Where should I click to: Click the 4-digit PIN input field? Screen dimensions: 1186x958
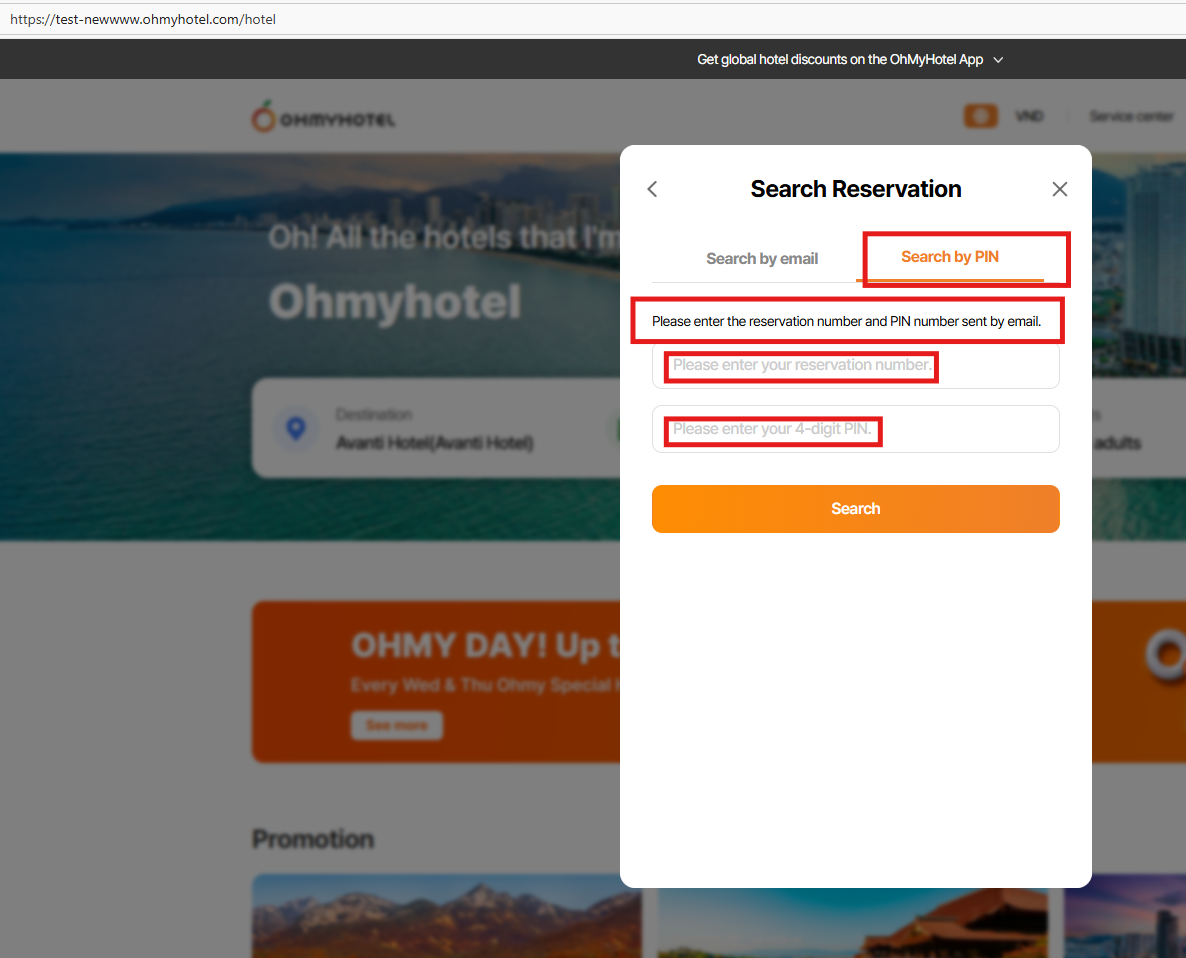point(855,429)
